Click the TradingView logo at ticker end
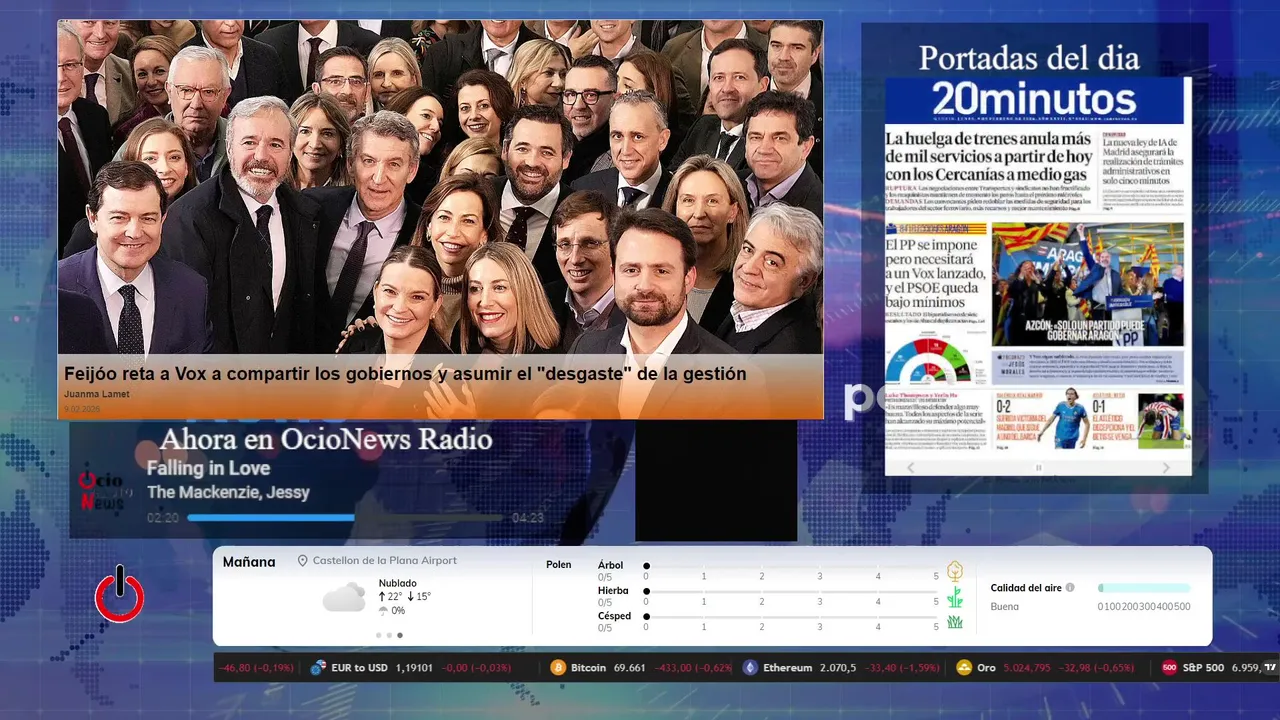The width and height of the screenshot is (1280, 720). point(1270,667)
